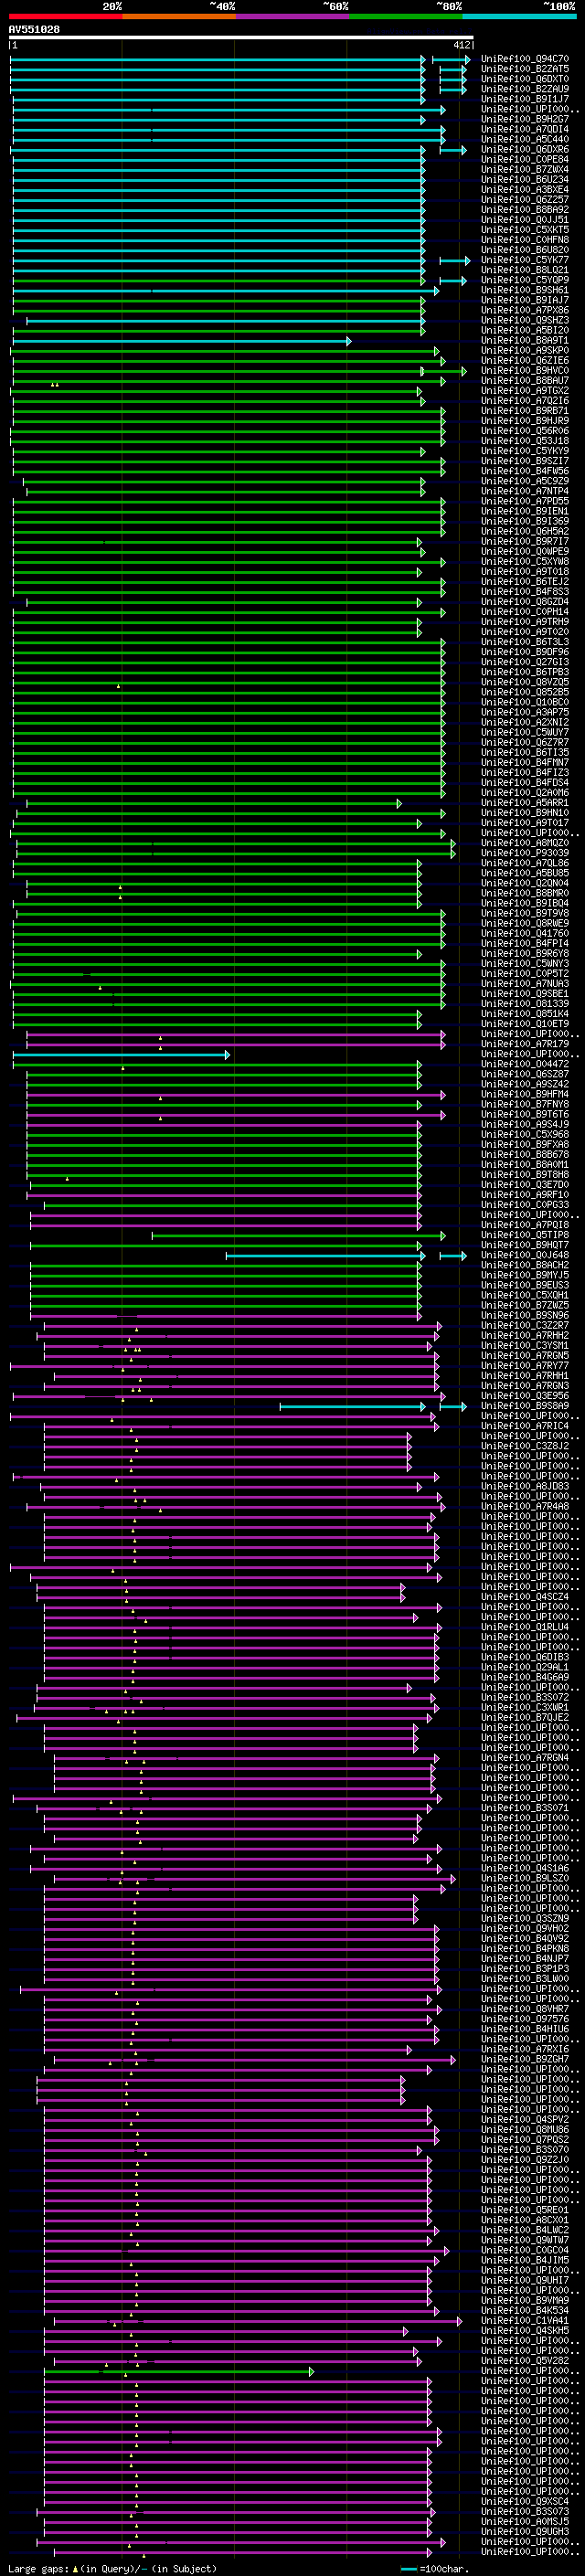Screen dimensions: 585x2576
Task: Select hit label UniRef100_A5C440
Action: pos(525,139)
